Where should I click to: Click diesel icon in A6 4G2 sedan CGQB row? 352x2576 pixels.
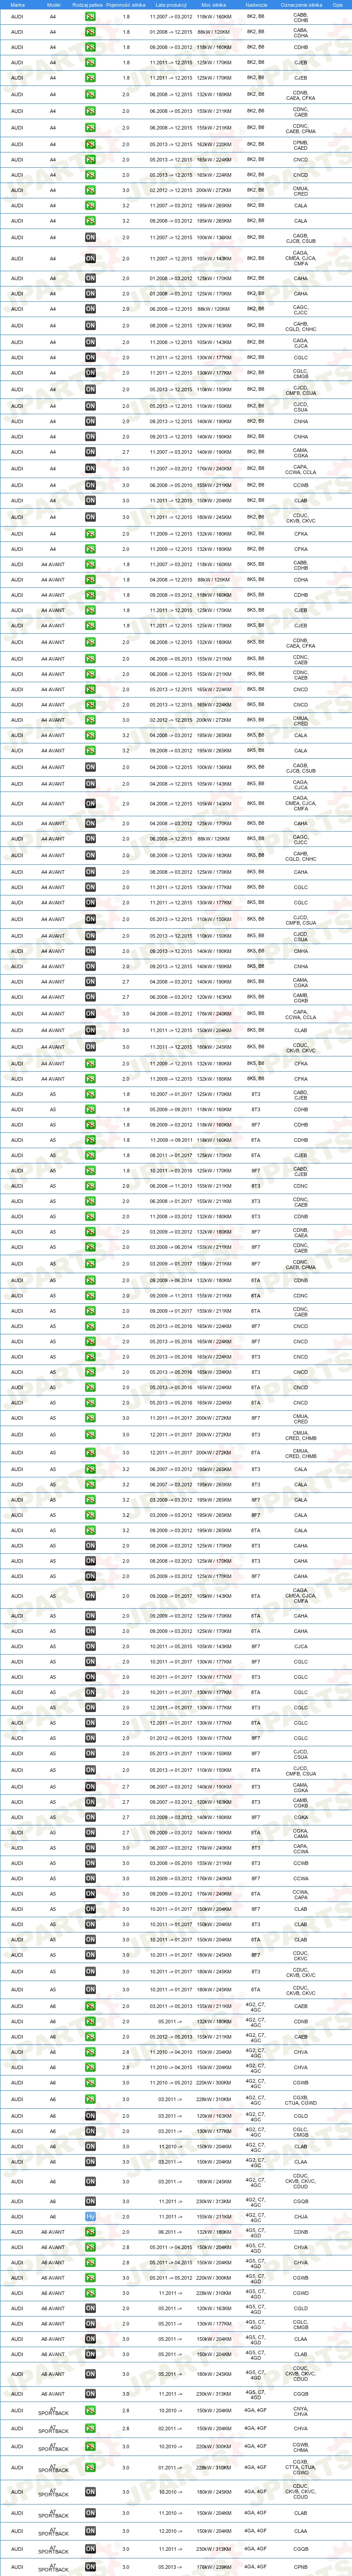[x=90, y=2201]
